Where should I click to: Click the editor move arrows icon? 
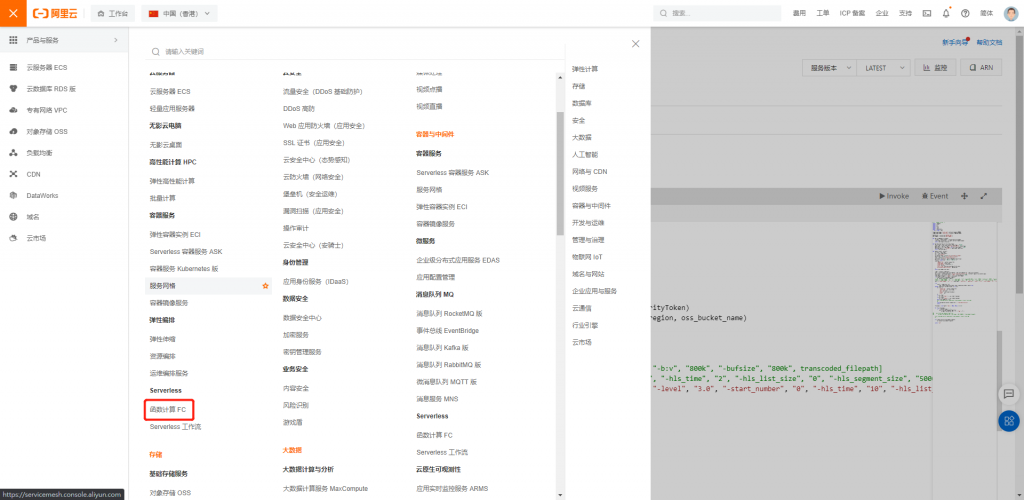tap(963, 196)
